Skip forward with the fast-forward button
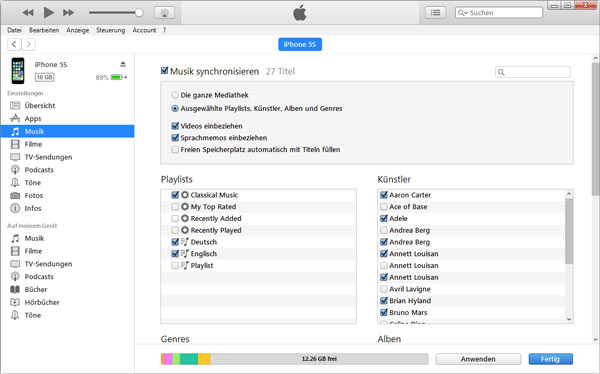 pyautogui.click(x=68, y=13)
